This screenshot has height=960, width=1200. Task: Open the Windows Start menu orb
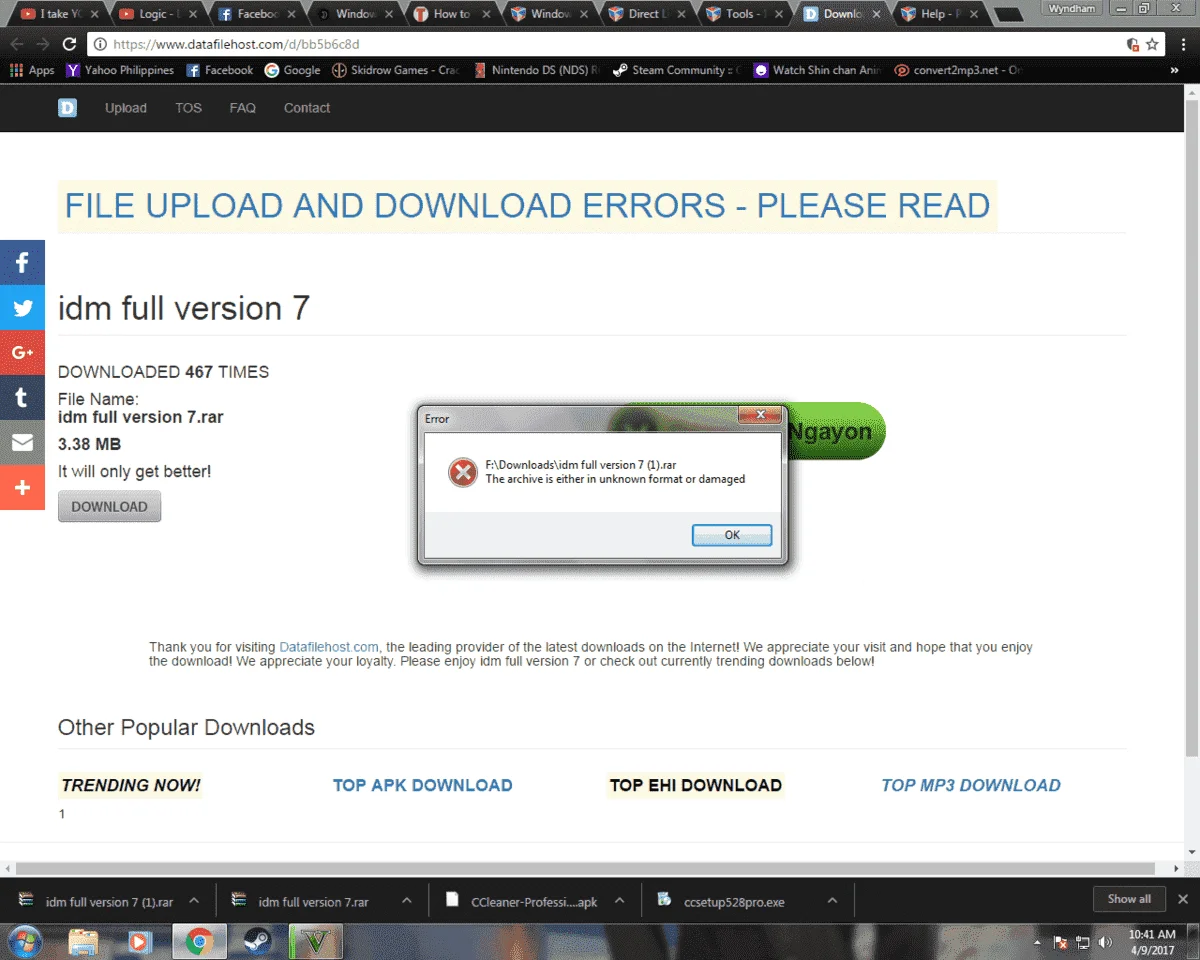click(x=24, y=941)
